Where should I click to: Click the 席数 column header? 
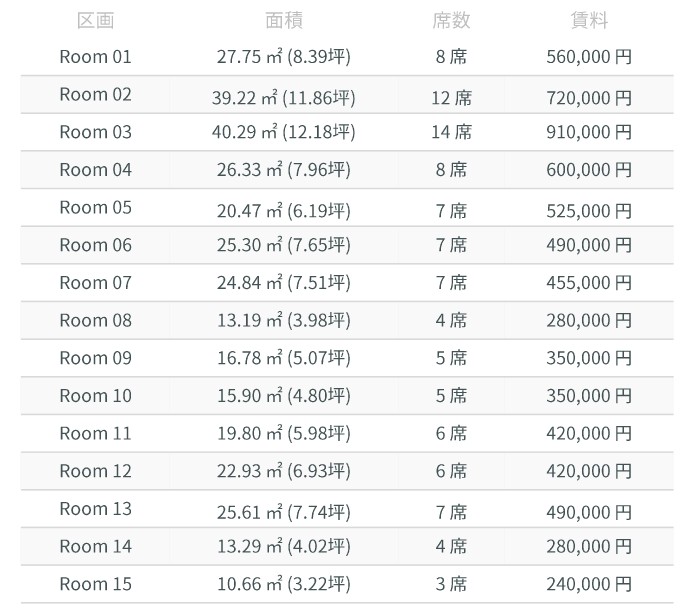pyautogui.click(x=451, y=20)
